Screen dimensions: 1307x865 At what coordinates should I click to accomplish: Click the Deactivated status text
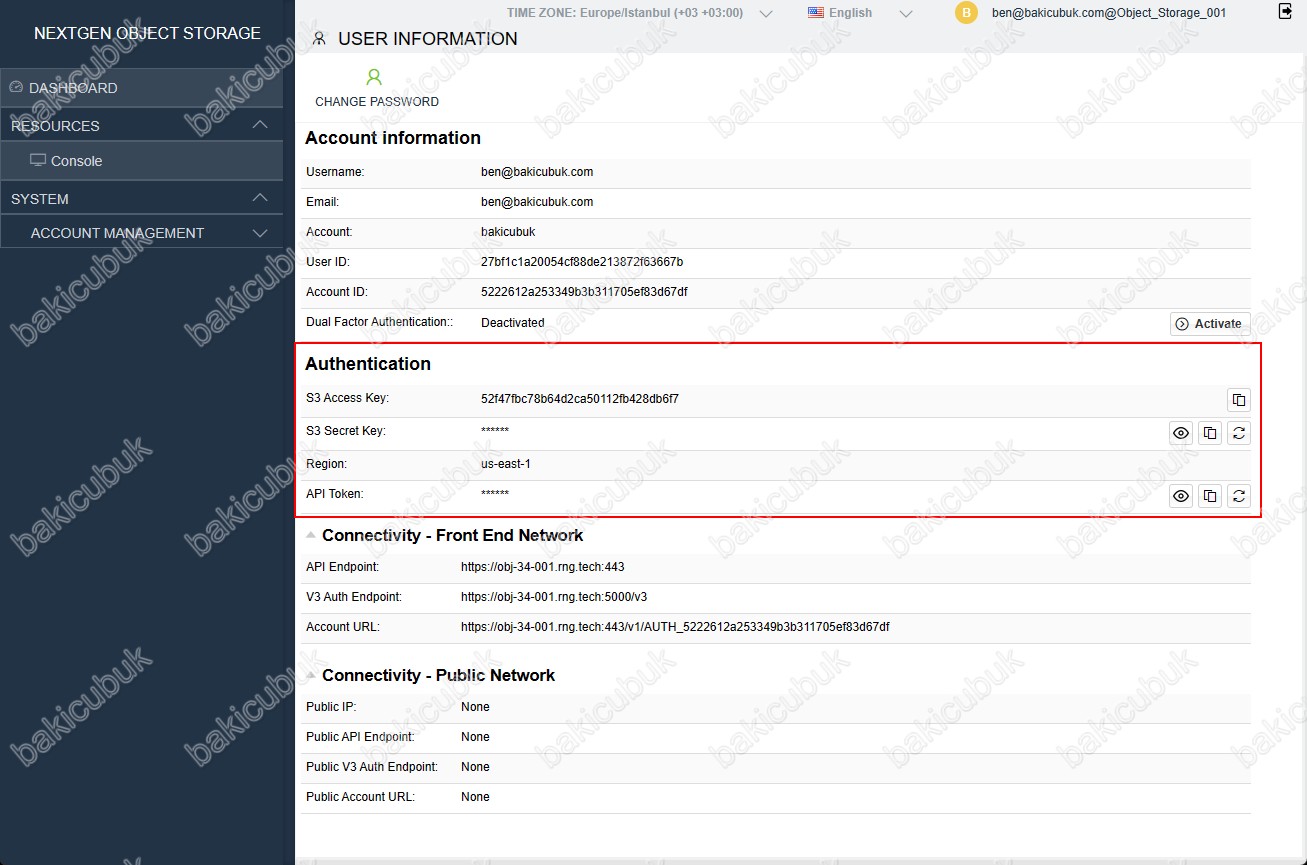click(513, 323)
